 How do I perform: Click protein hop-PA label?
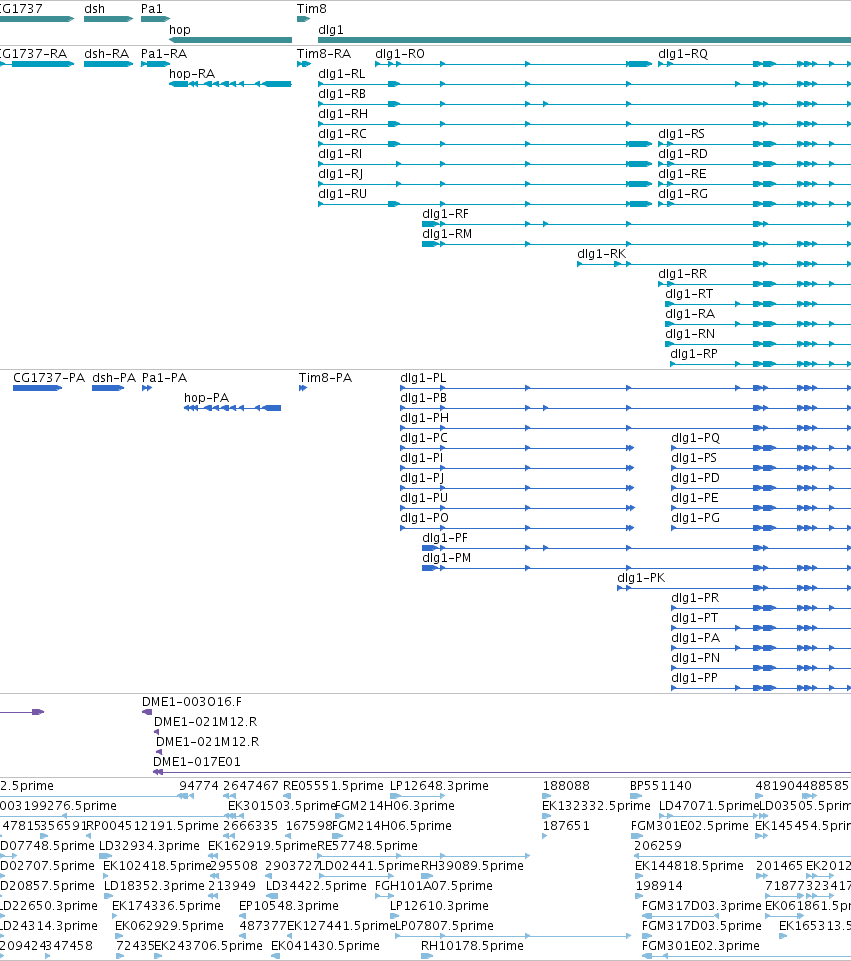pos(206,398)
